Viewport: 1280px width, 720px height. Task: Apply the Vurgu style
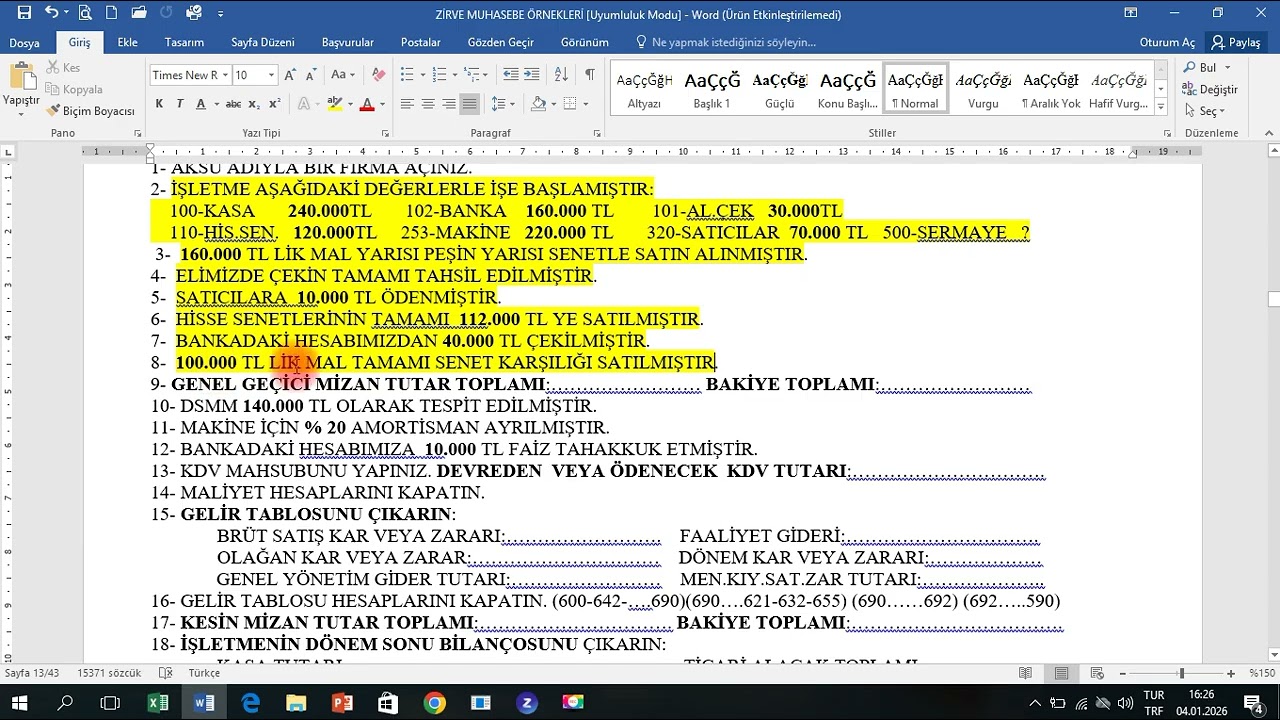click(x=983, y=88)
